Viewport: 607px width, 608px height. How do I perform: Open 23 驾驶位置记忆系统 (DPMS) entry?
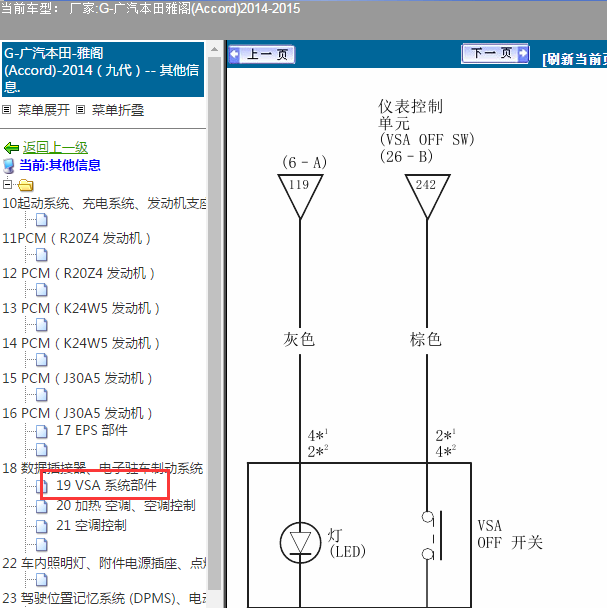click(104, 598)
